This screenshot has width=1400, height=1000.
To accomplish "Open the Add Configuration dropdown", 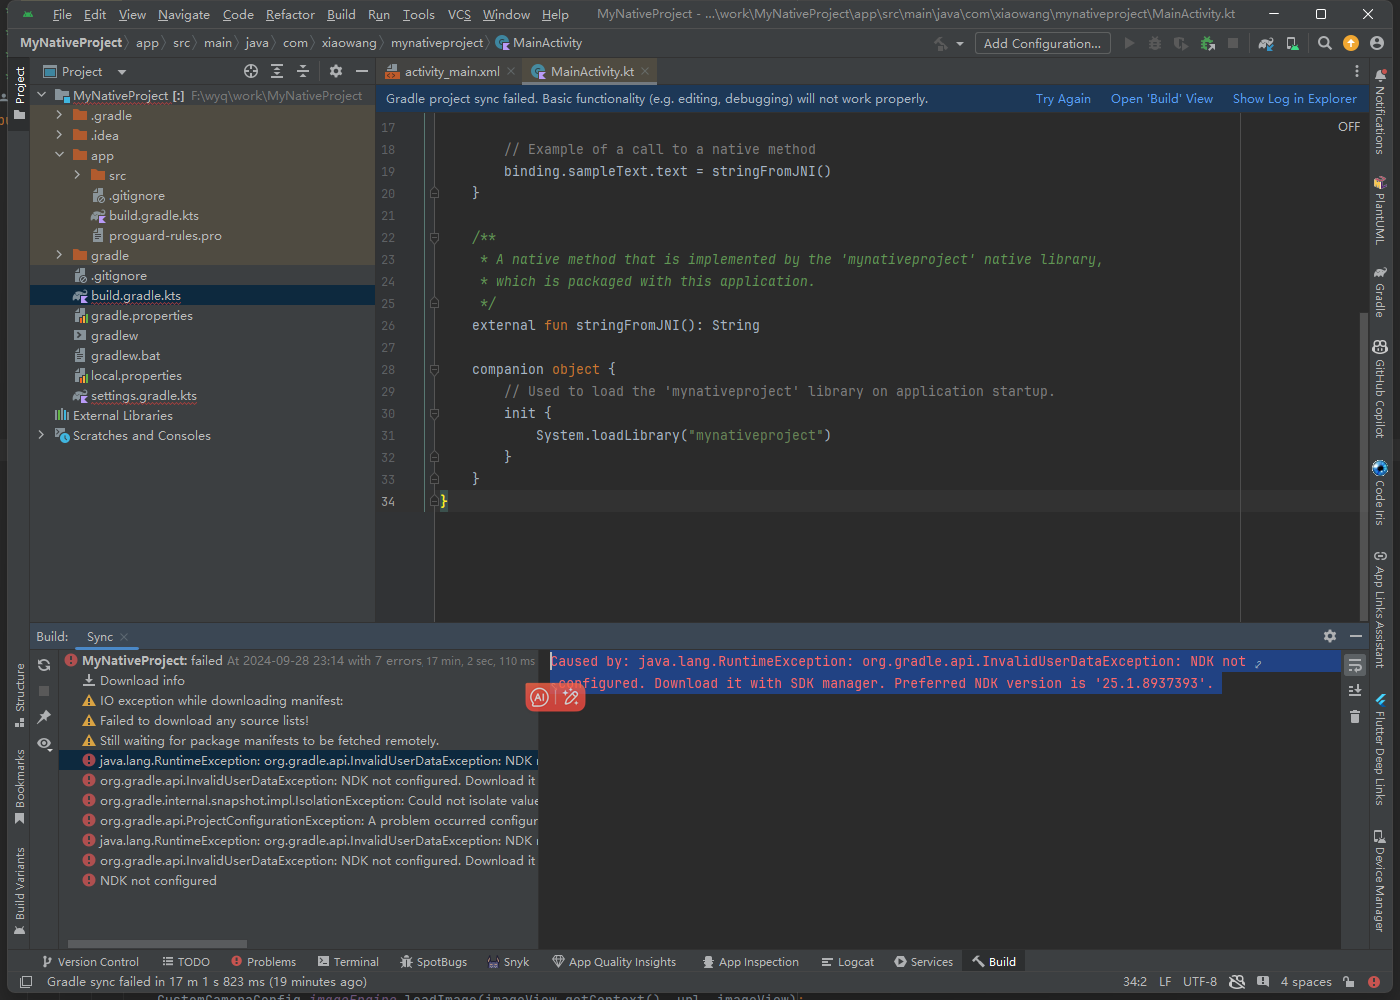I will (x=1042, y=43).
